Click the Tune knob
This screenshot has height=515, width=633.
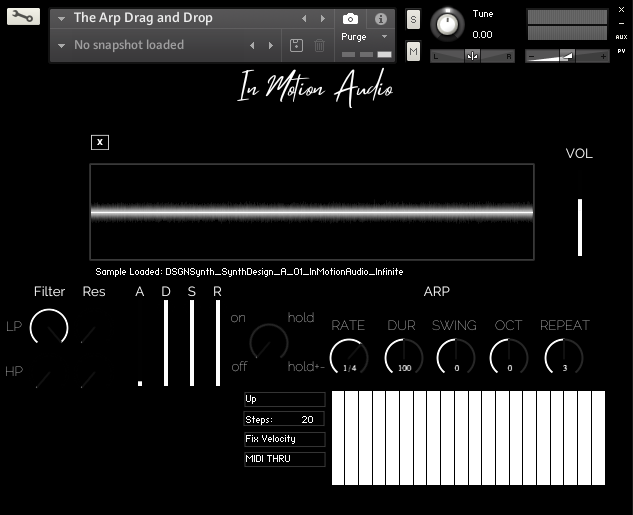click(447, 24)
